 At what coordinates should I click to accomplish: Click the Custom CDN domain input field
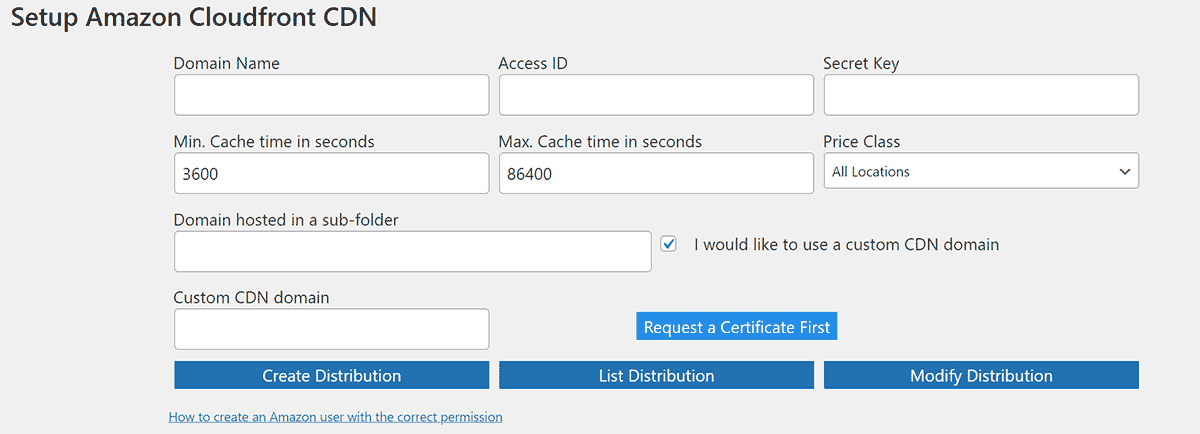tap(331, 329)
